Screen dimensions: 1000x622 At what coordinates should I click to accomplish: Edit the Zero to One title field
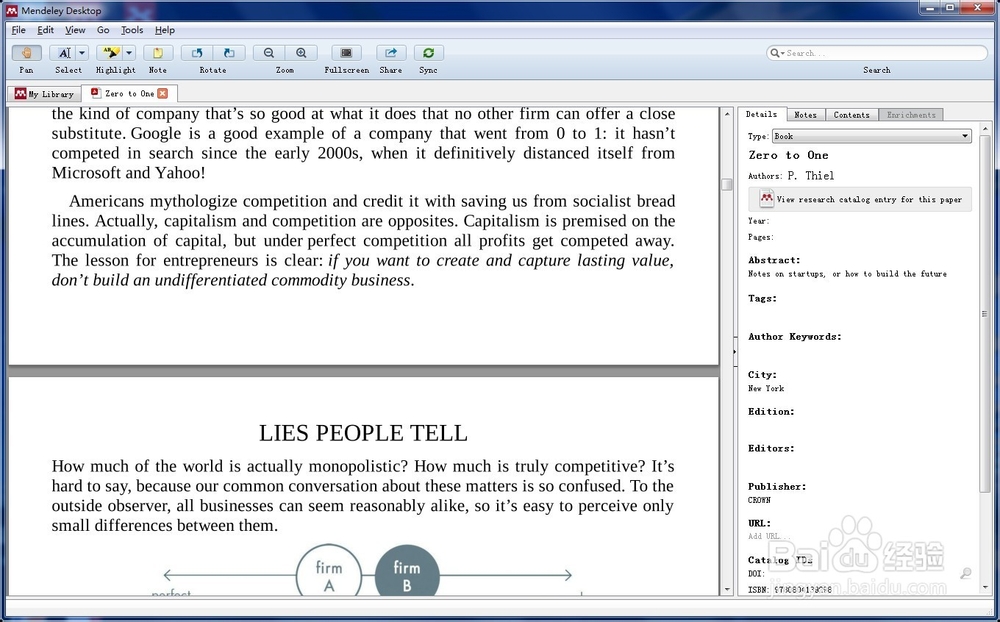pos(788,155)
